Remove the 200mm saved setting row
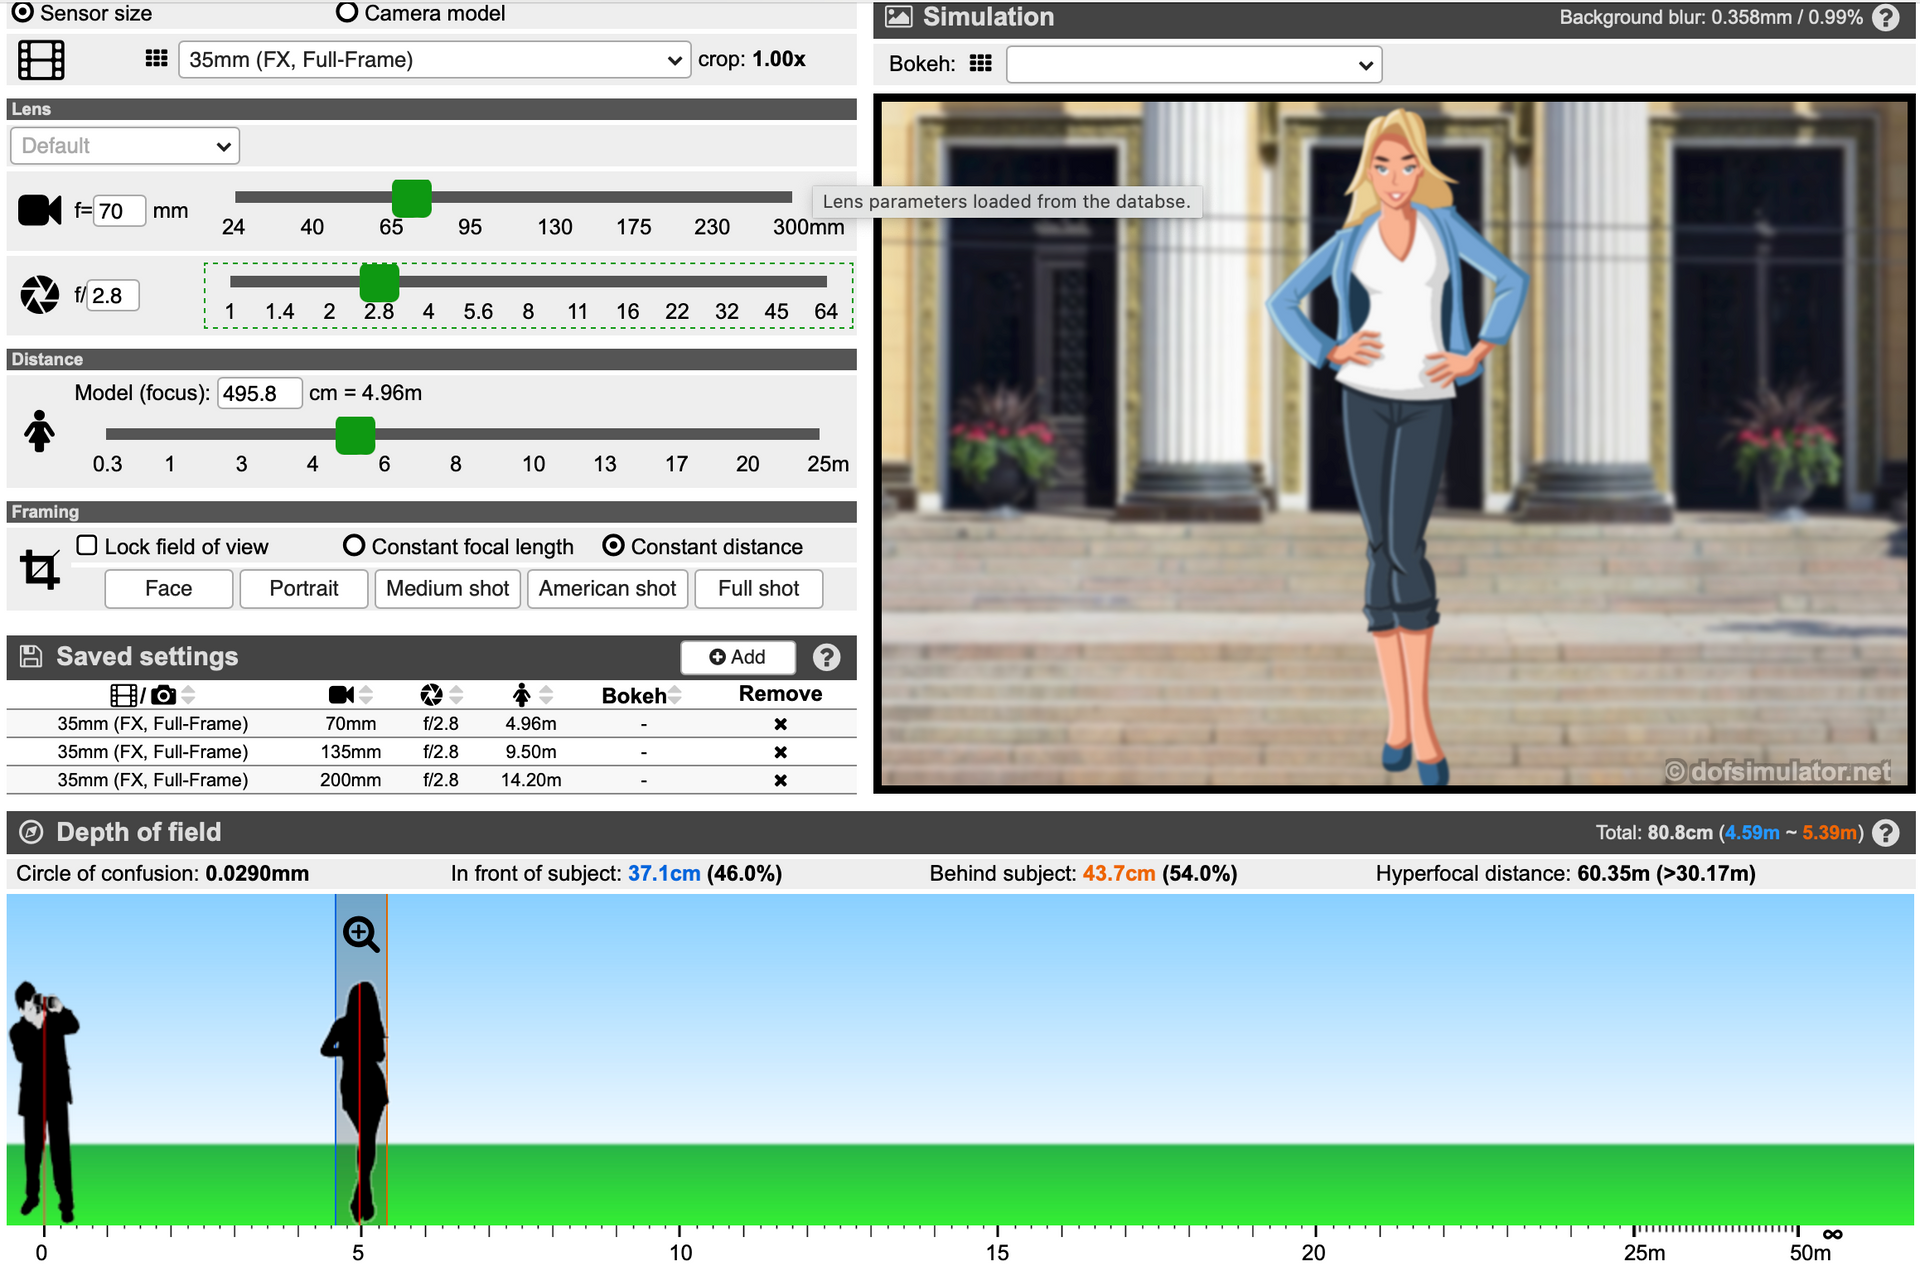The width and height of the screenshot is (1920, 1275). (780, 780)
